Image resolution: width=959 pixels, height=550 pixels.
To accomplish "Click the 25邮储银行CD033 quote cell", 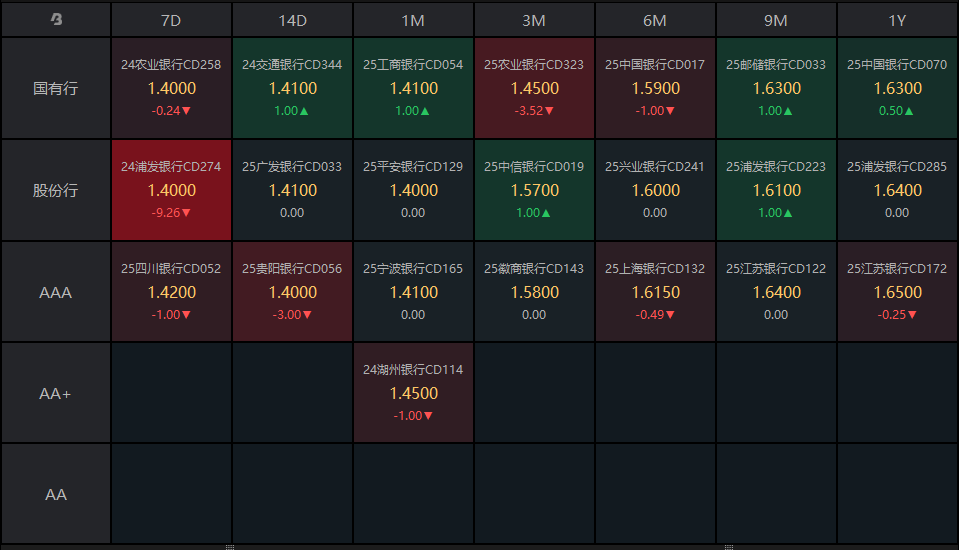I will click(776, 88).
